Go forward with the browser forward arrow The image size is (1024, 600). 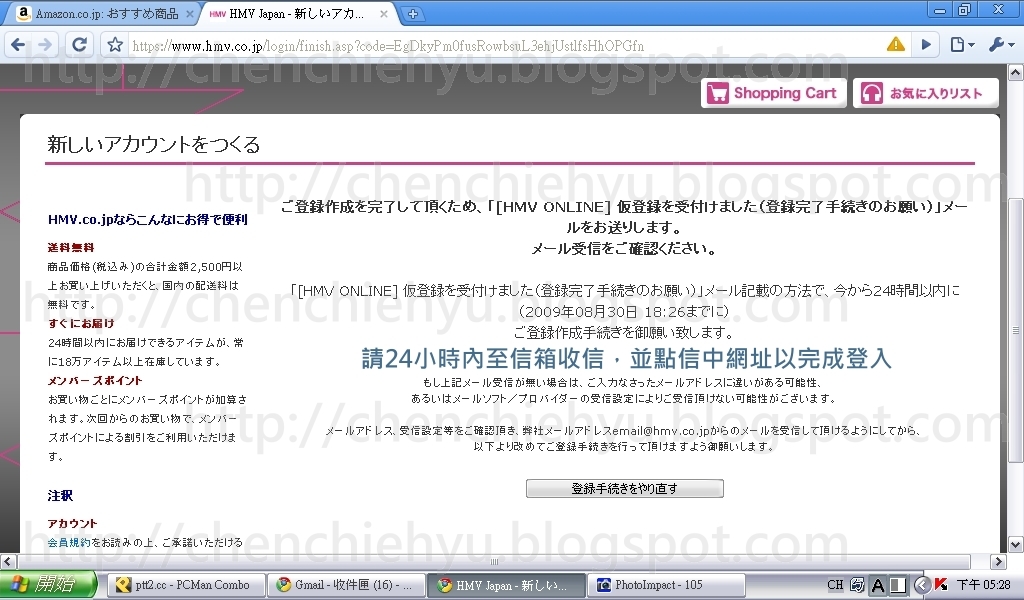(x=45, y=44)
